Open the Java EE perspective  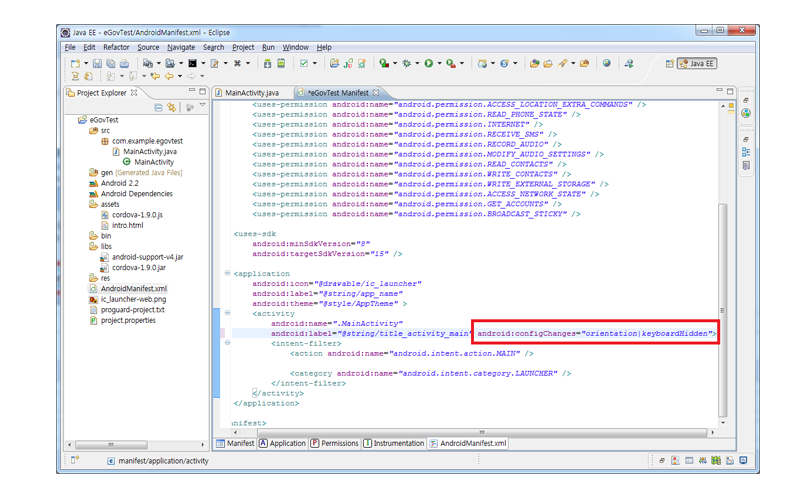pyautogui.click(x=697, y=63)
